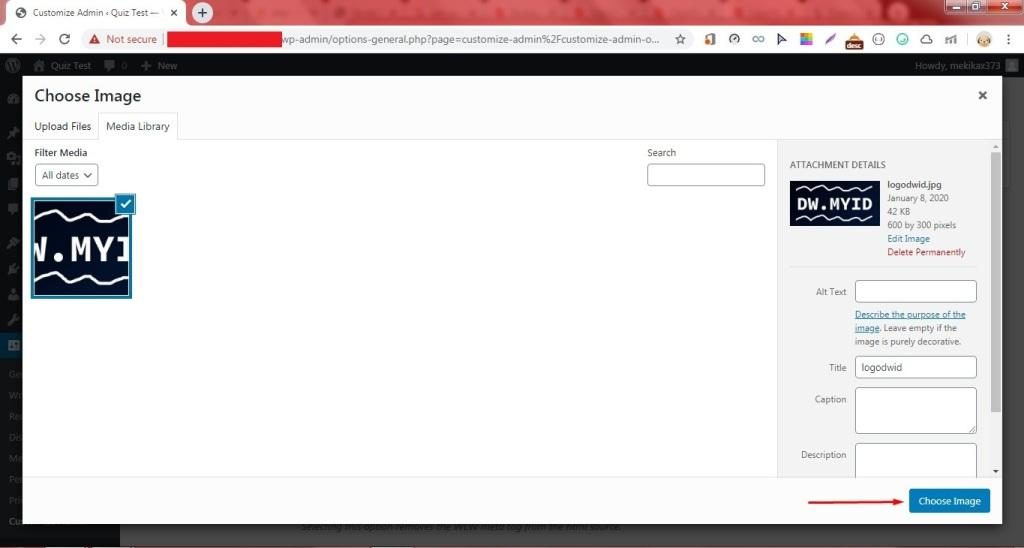This screenshot has width=1024, height=548.
Task: Click the infinity loop extension icon
Action: click(x=758, y=39)
